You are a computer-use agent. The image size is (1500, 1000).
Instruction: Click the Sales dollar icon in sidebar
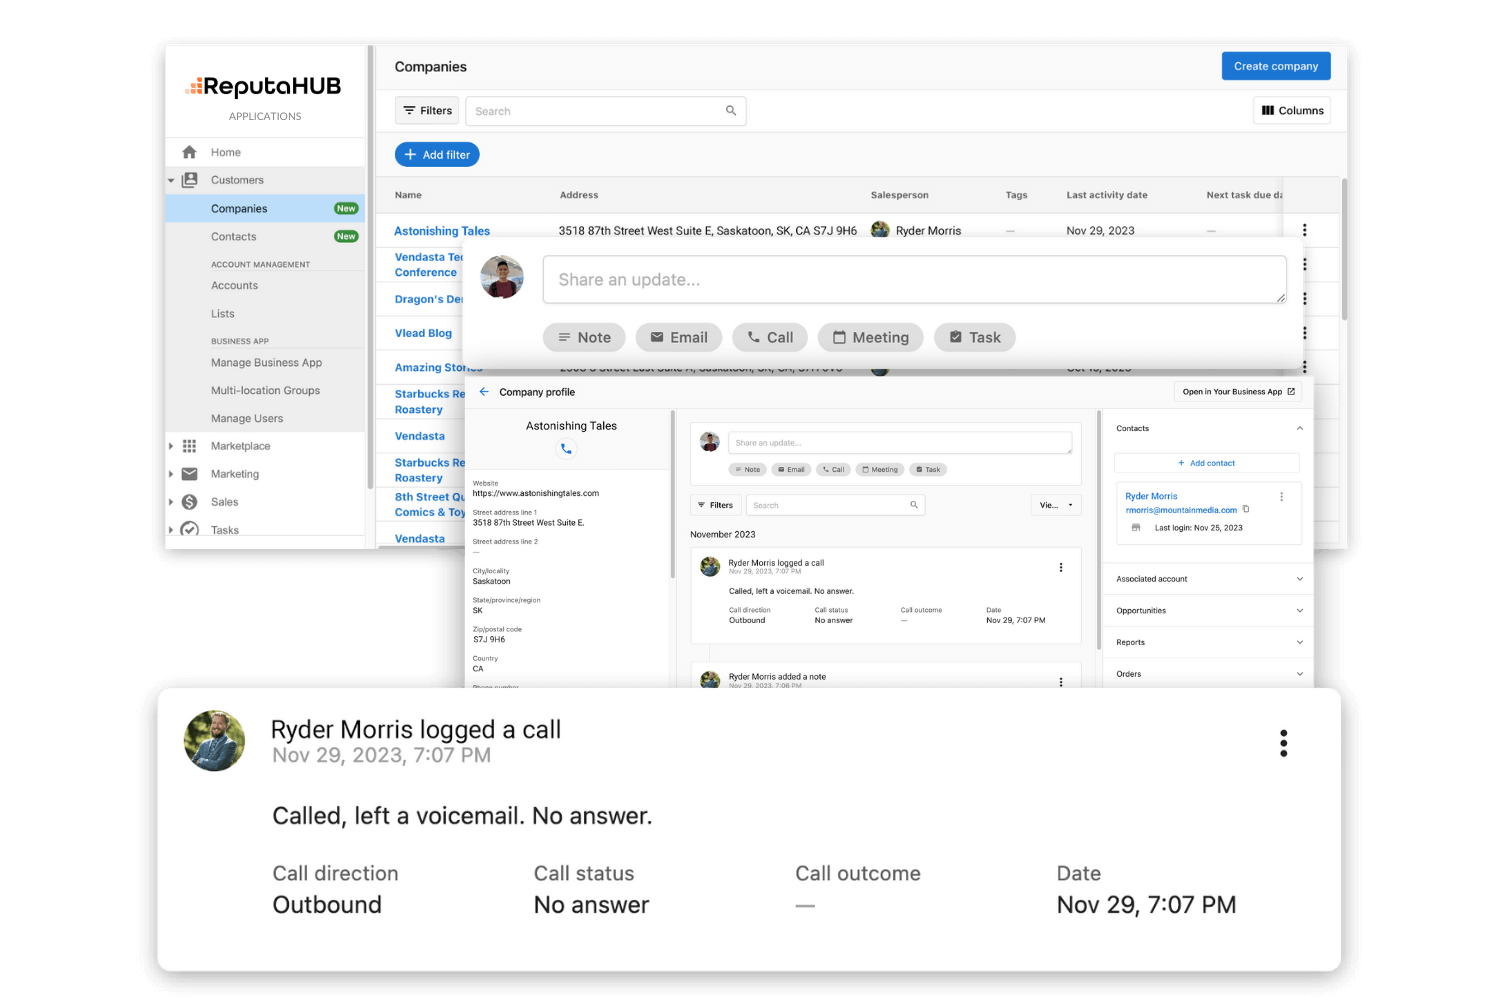point(189,502)
